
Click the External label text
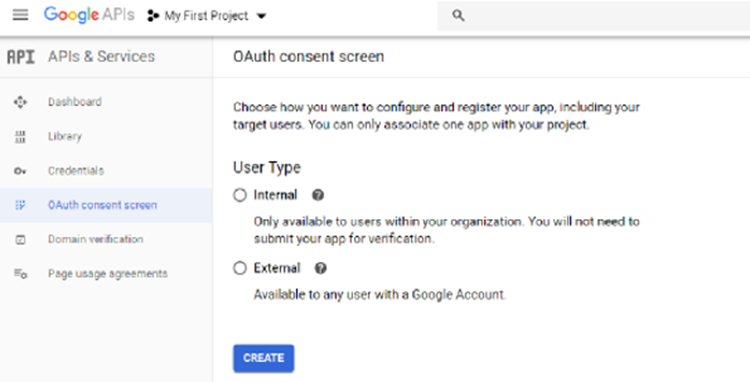coord(276,268)
